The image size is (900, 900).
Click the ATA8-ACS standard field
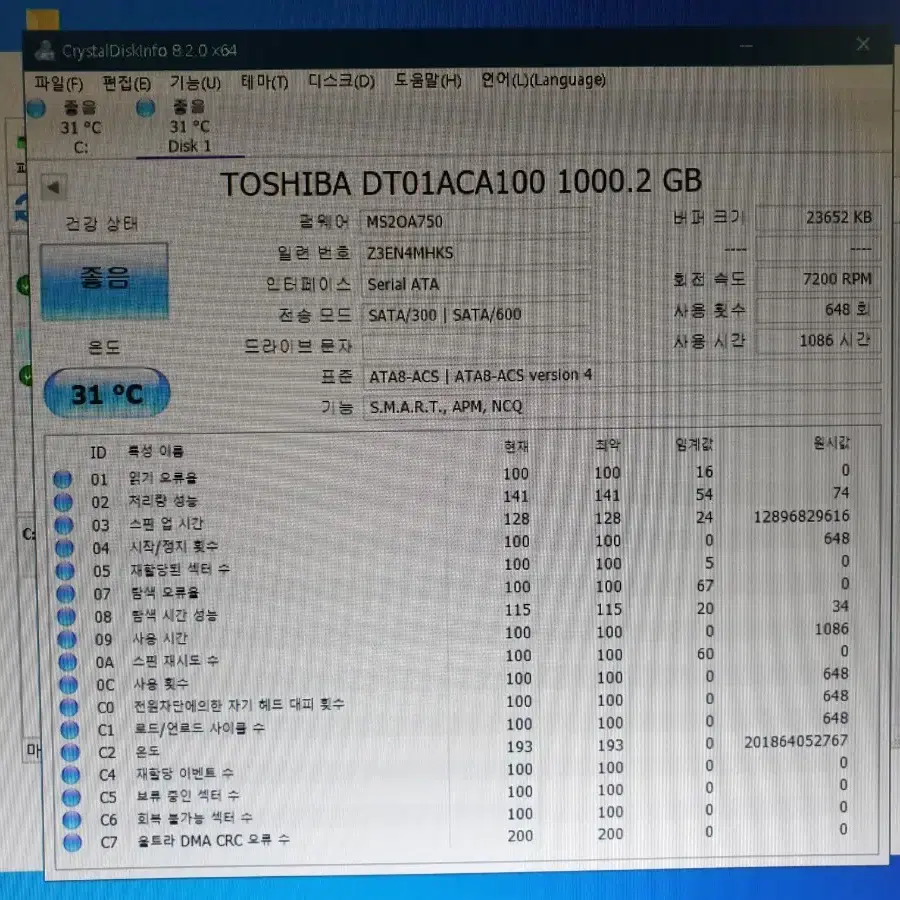pos(622,376)
